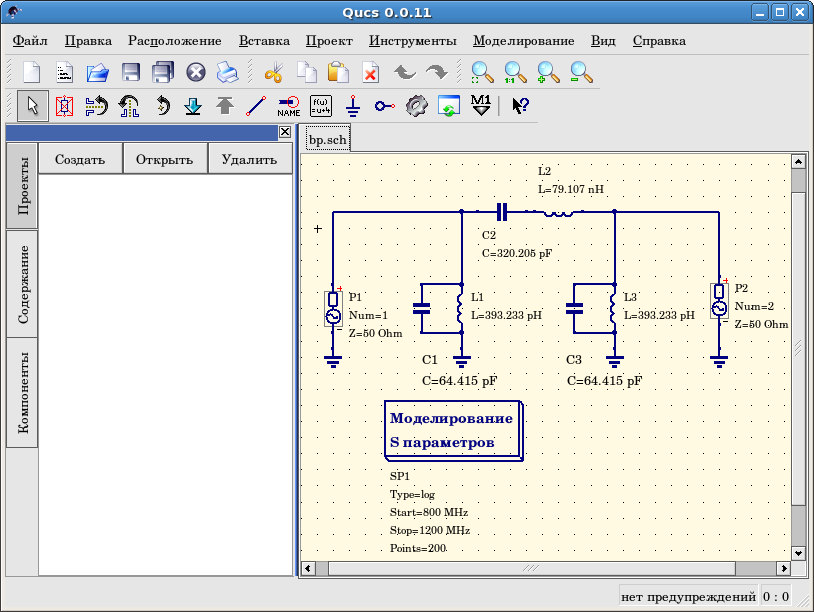814x612 pixels.
Task: Select the Draw wire tool
Action: pyautogui.click(x=256, y=105)
